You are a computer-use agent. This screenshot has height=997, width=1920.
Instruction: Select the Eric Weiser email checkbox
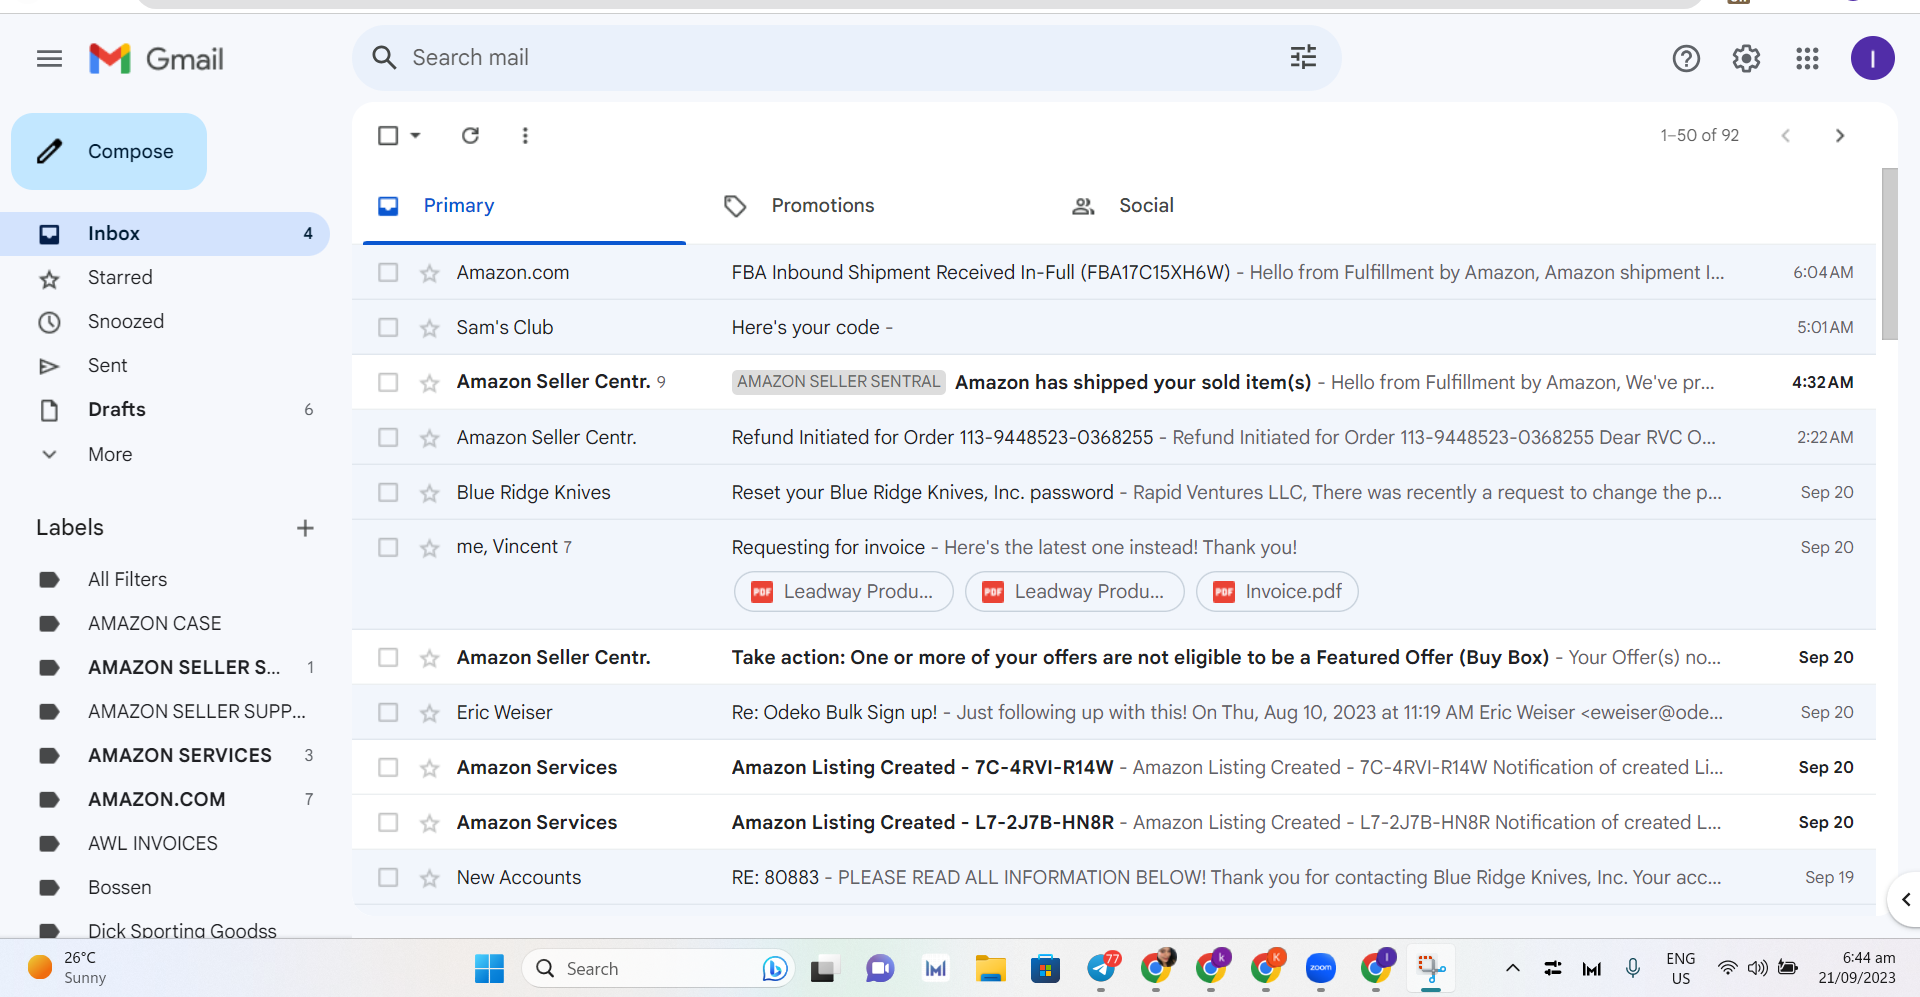coord(388,712)
